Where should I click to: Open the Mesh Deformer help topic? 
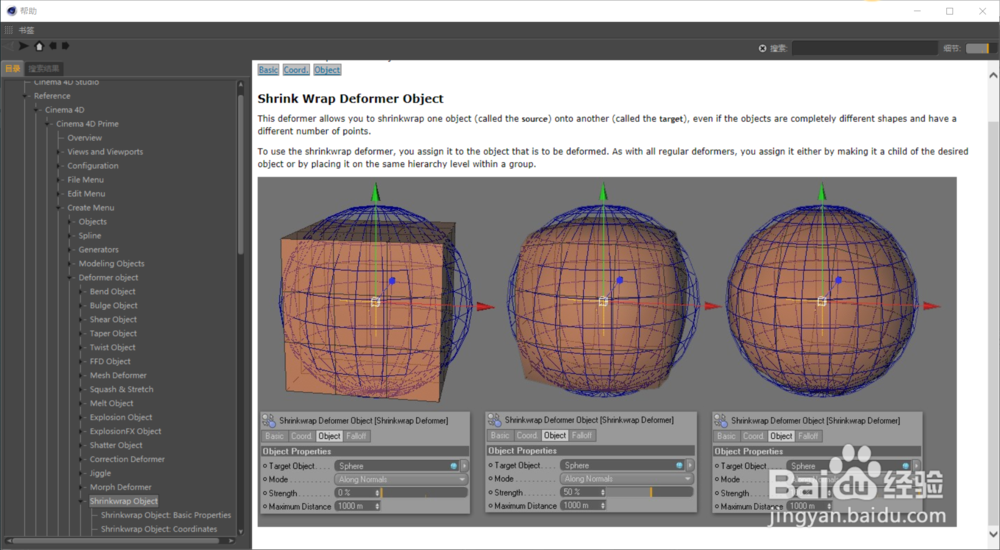[x=118, y=375]
